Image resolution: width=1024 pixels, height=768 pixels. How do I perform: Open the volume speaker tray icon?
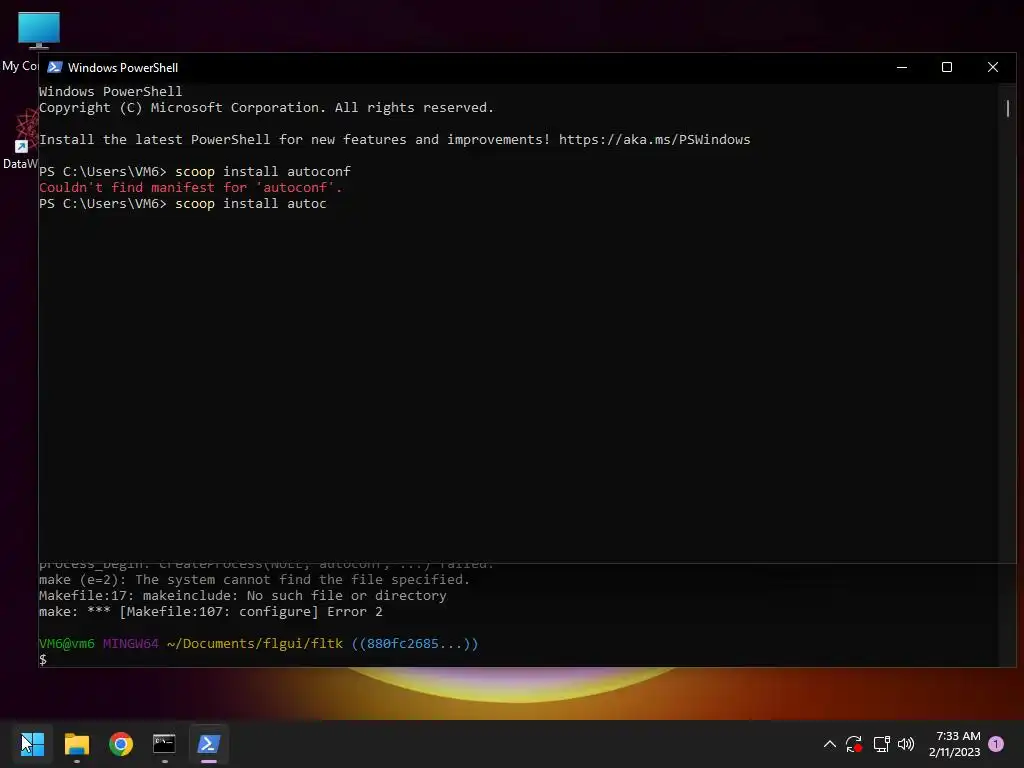tap(906, 744)
